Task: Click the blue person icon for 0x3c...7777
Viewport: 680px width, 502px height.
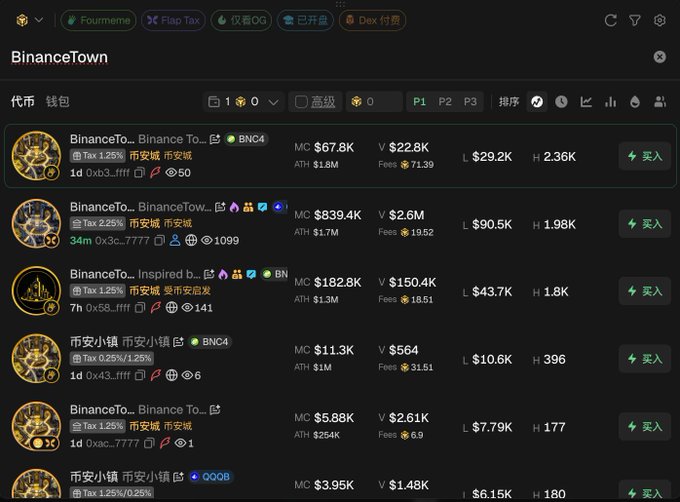Action: [x=175, y=240]
